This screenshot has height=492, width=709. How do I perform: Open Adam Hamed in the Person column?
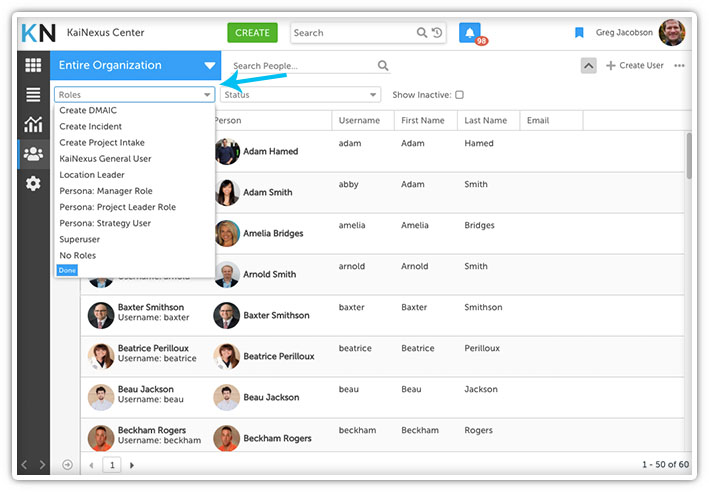coord(270,151)
